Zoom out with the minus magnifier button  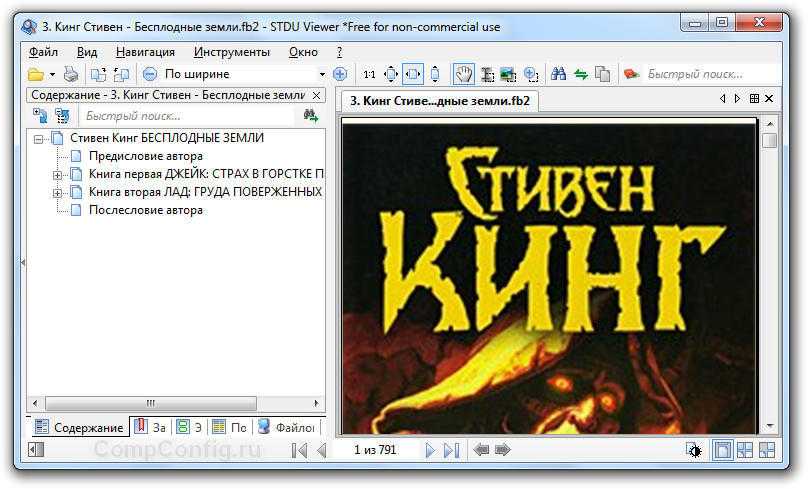[149, 75]
